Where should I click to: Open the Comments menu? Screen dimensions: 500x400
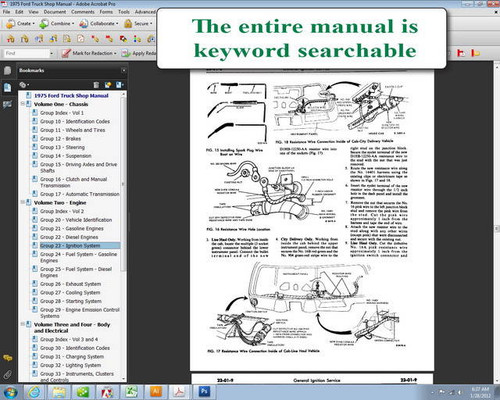(x=83, y=12)
